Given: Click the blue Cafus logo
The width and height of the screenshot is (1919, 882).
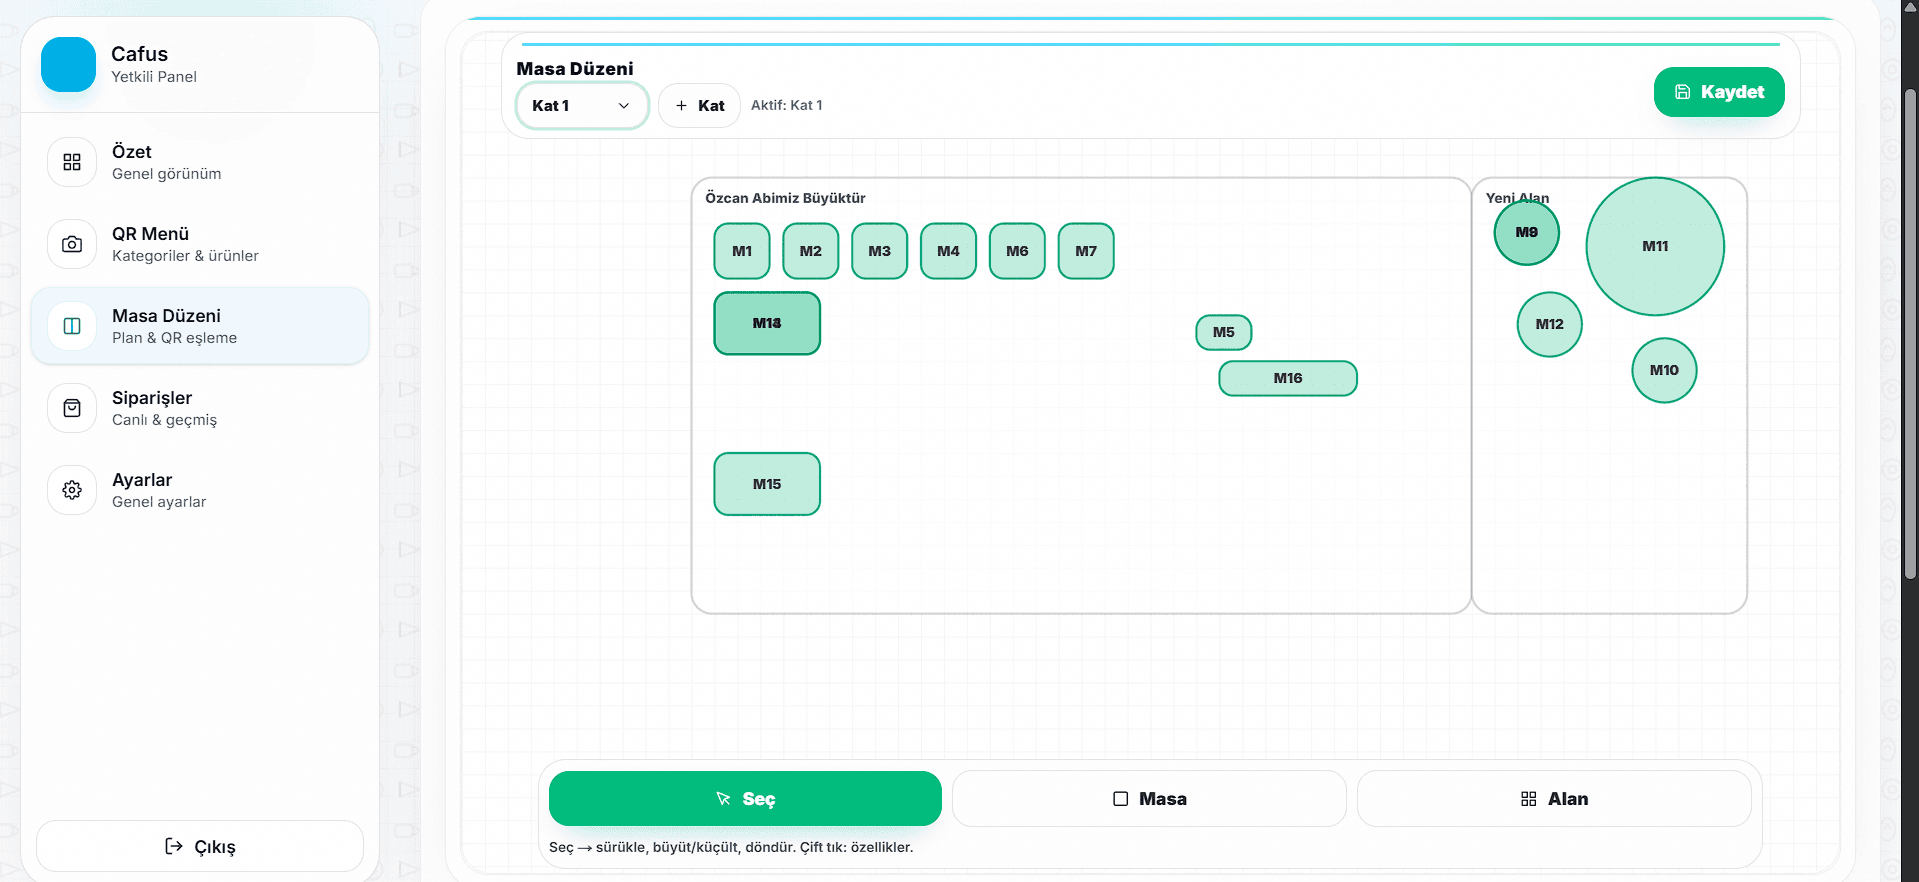Looking at the screenshot, I should click(68, 65).
